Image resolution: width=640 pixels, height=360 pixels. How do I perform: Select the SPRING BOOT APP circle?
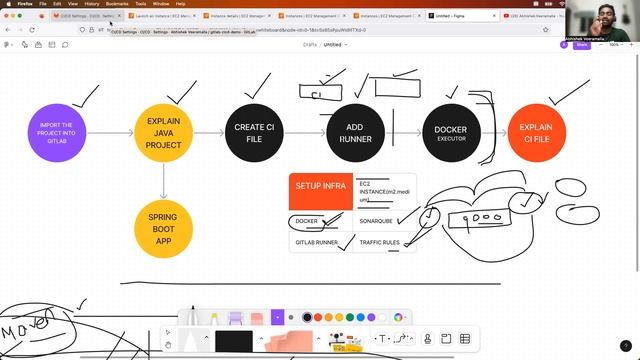pos(163,229)
